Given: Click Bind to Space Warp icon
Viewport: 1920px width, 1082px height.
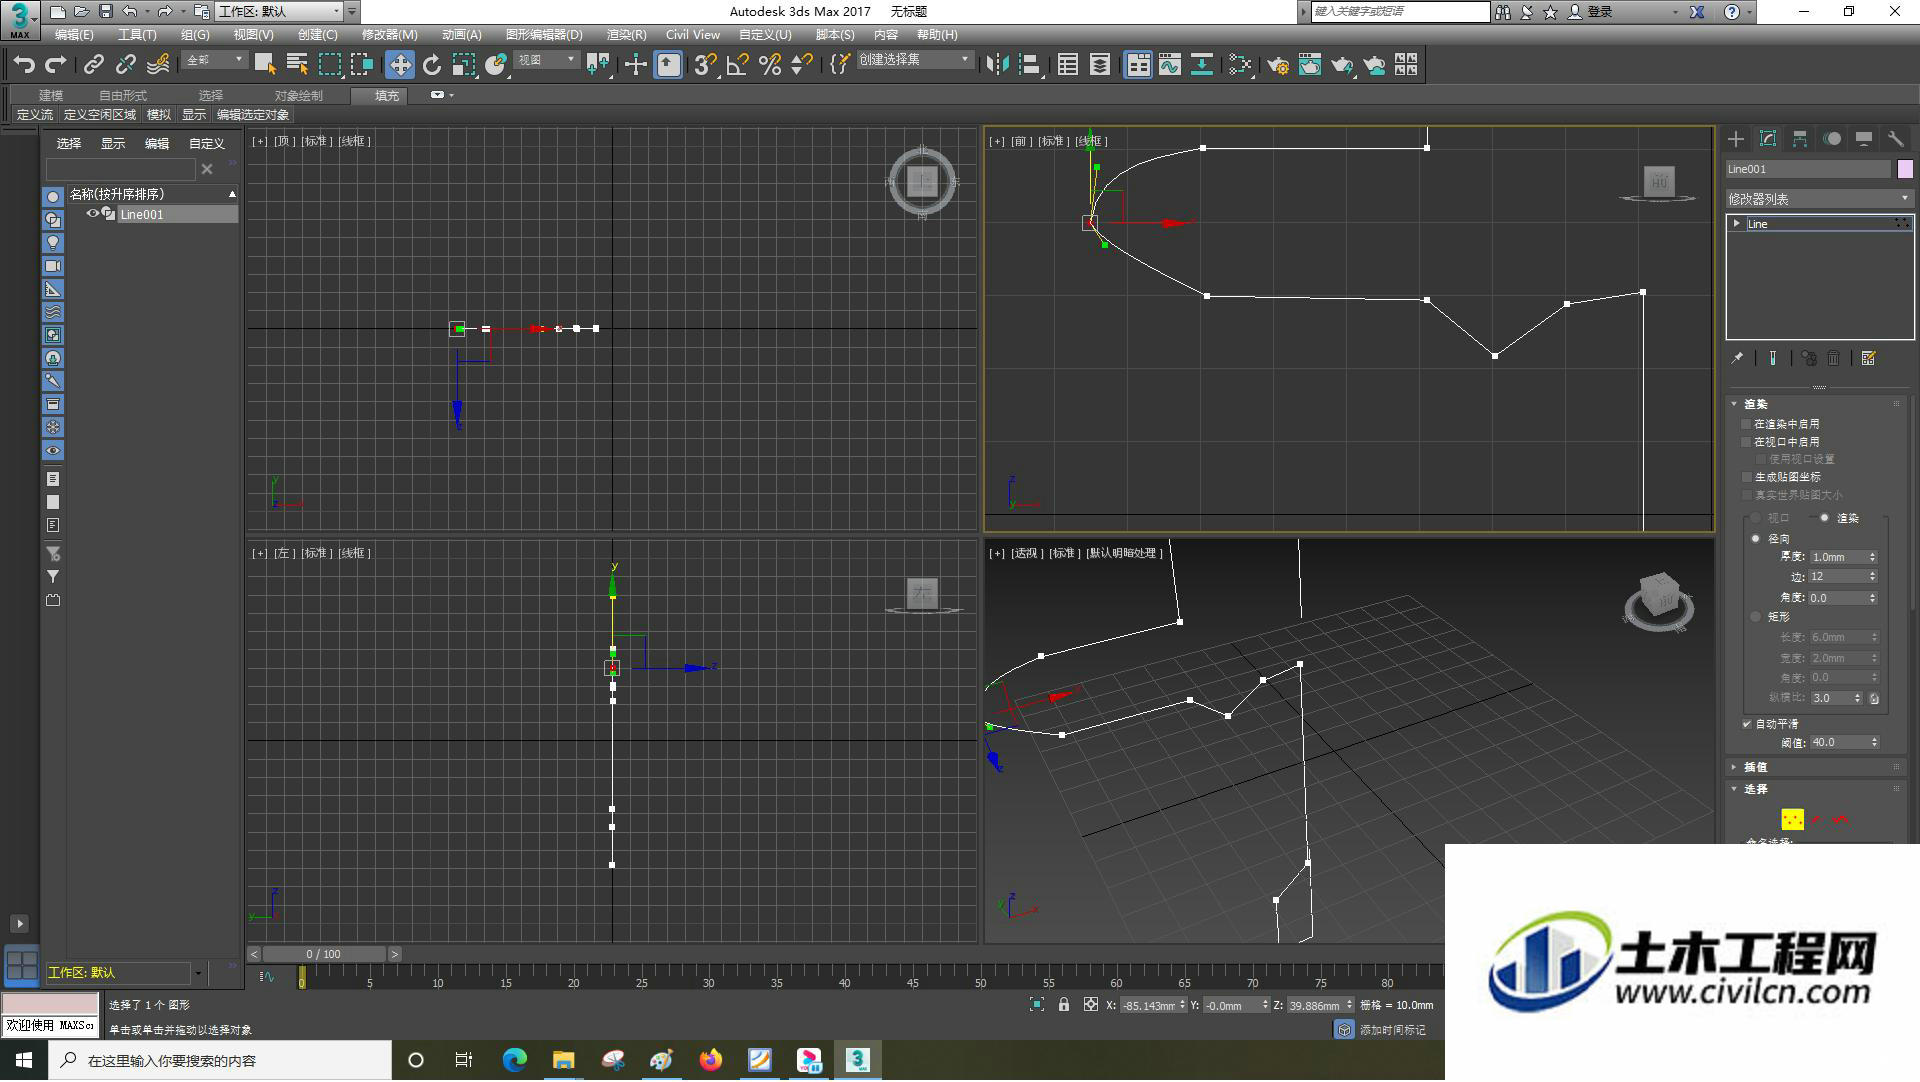Looking at the screenshot, I should click(158, 65).
